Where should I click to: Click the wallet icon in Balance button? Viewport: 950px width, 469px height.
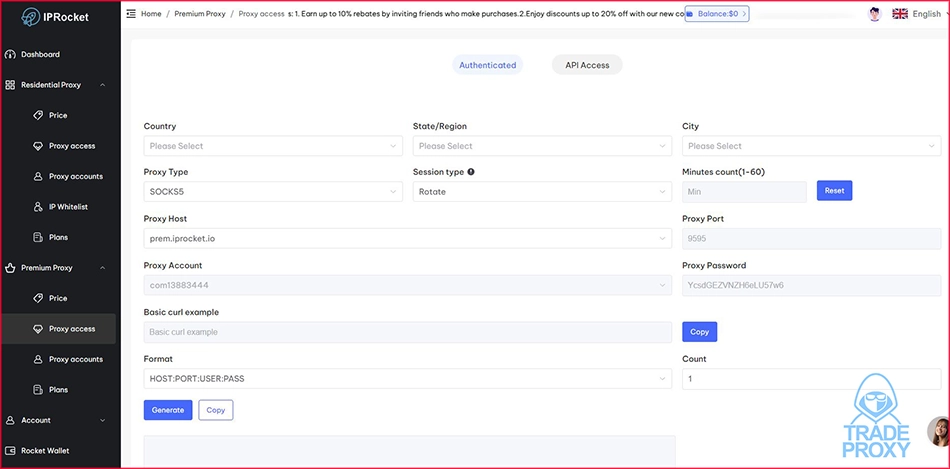[x=689, y=14]
